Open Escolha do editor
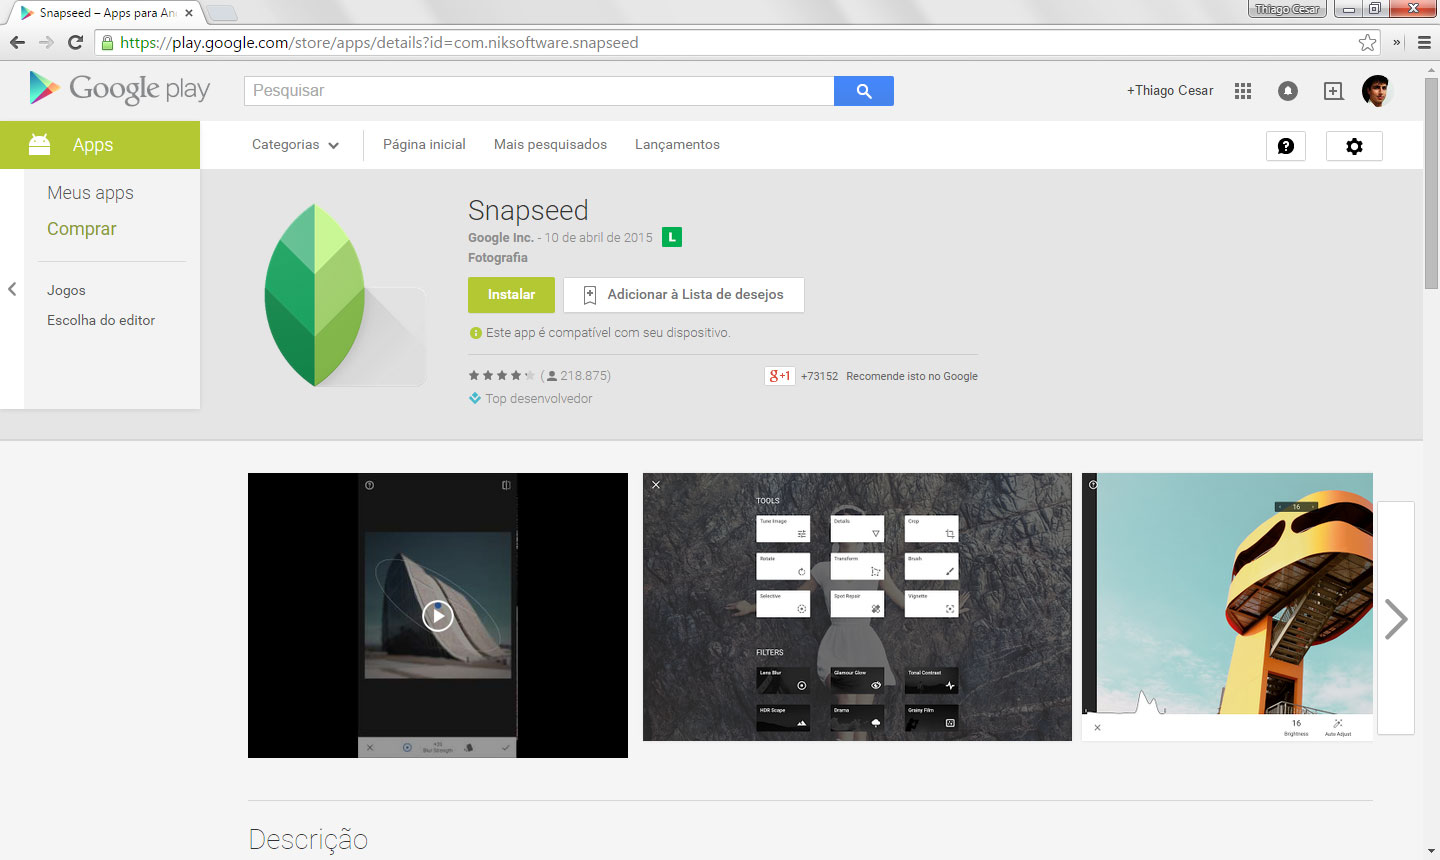Image resolution: width=1440 pixels, height=860 pixels. point(101,320)
